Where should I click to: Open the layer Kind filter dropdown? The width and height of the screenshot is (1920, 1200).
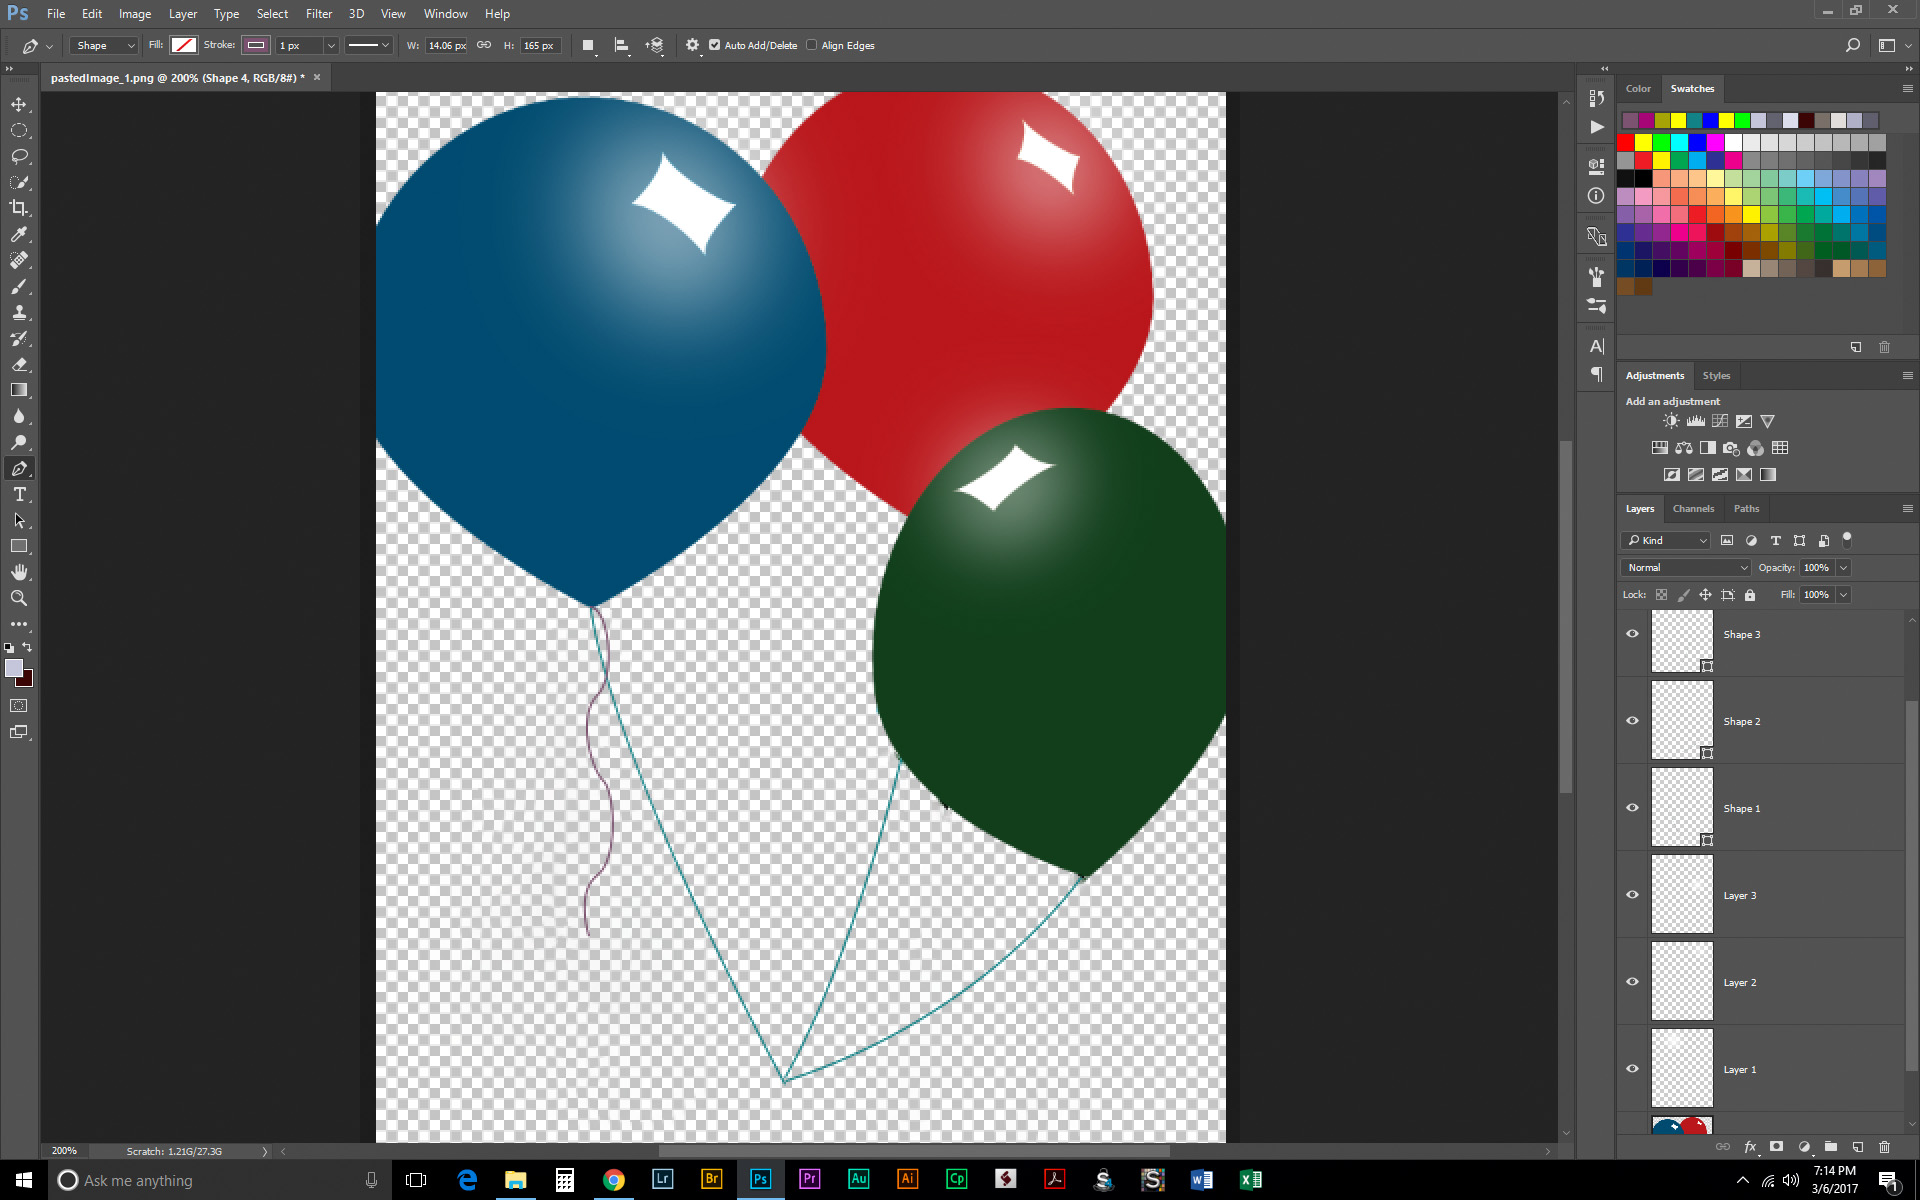pos(1665,540)
